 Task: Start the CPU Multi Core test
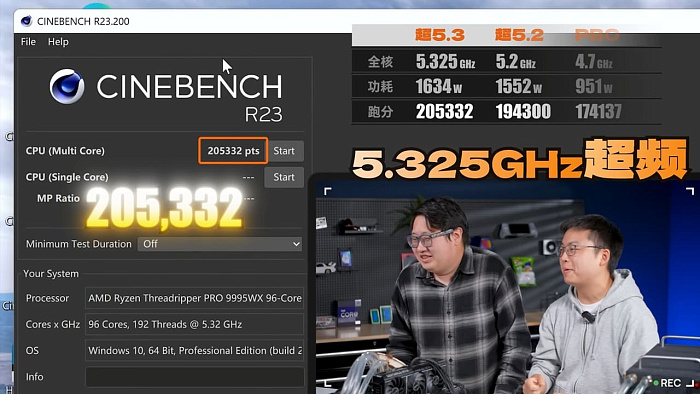pos(284,151)
